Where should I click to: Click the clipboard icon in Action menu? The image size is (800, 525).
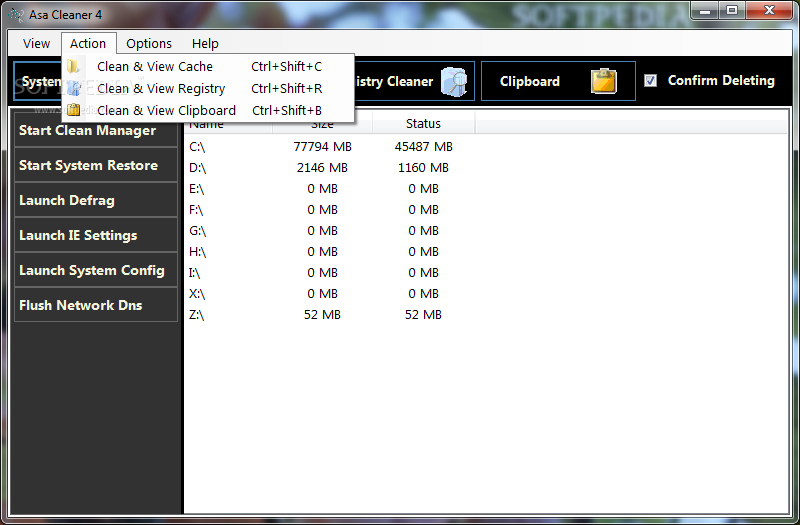(73, 110)
